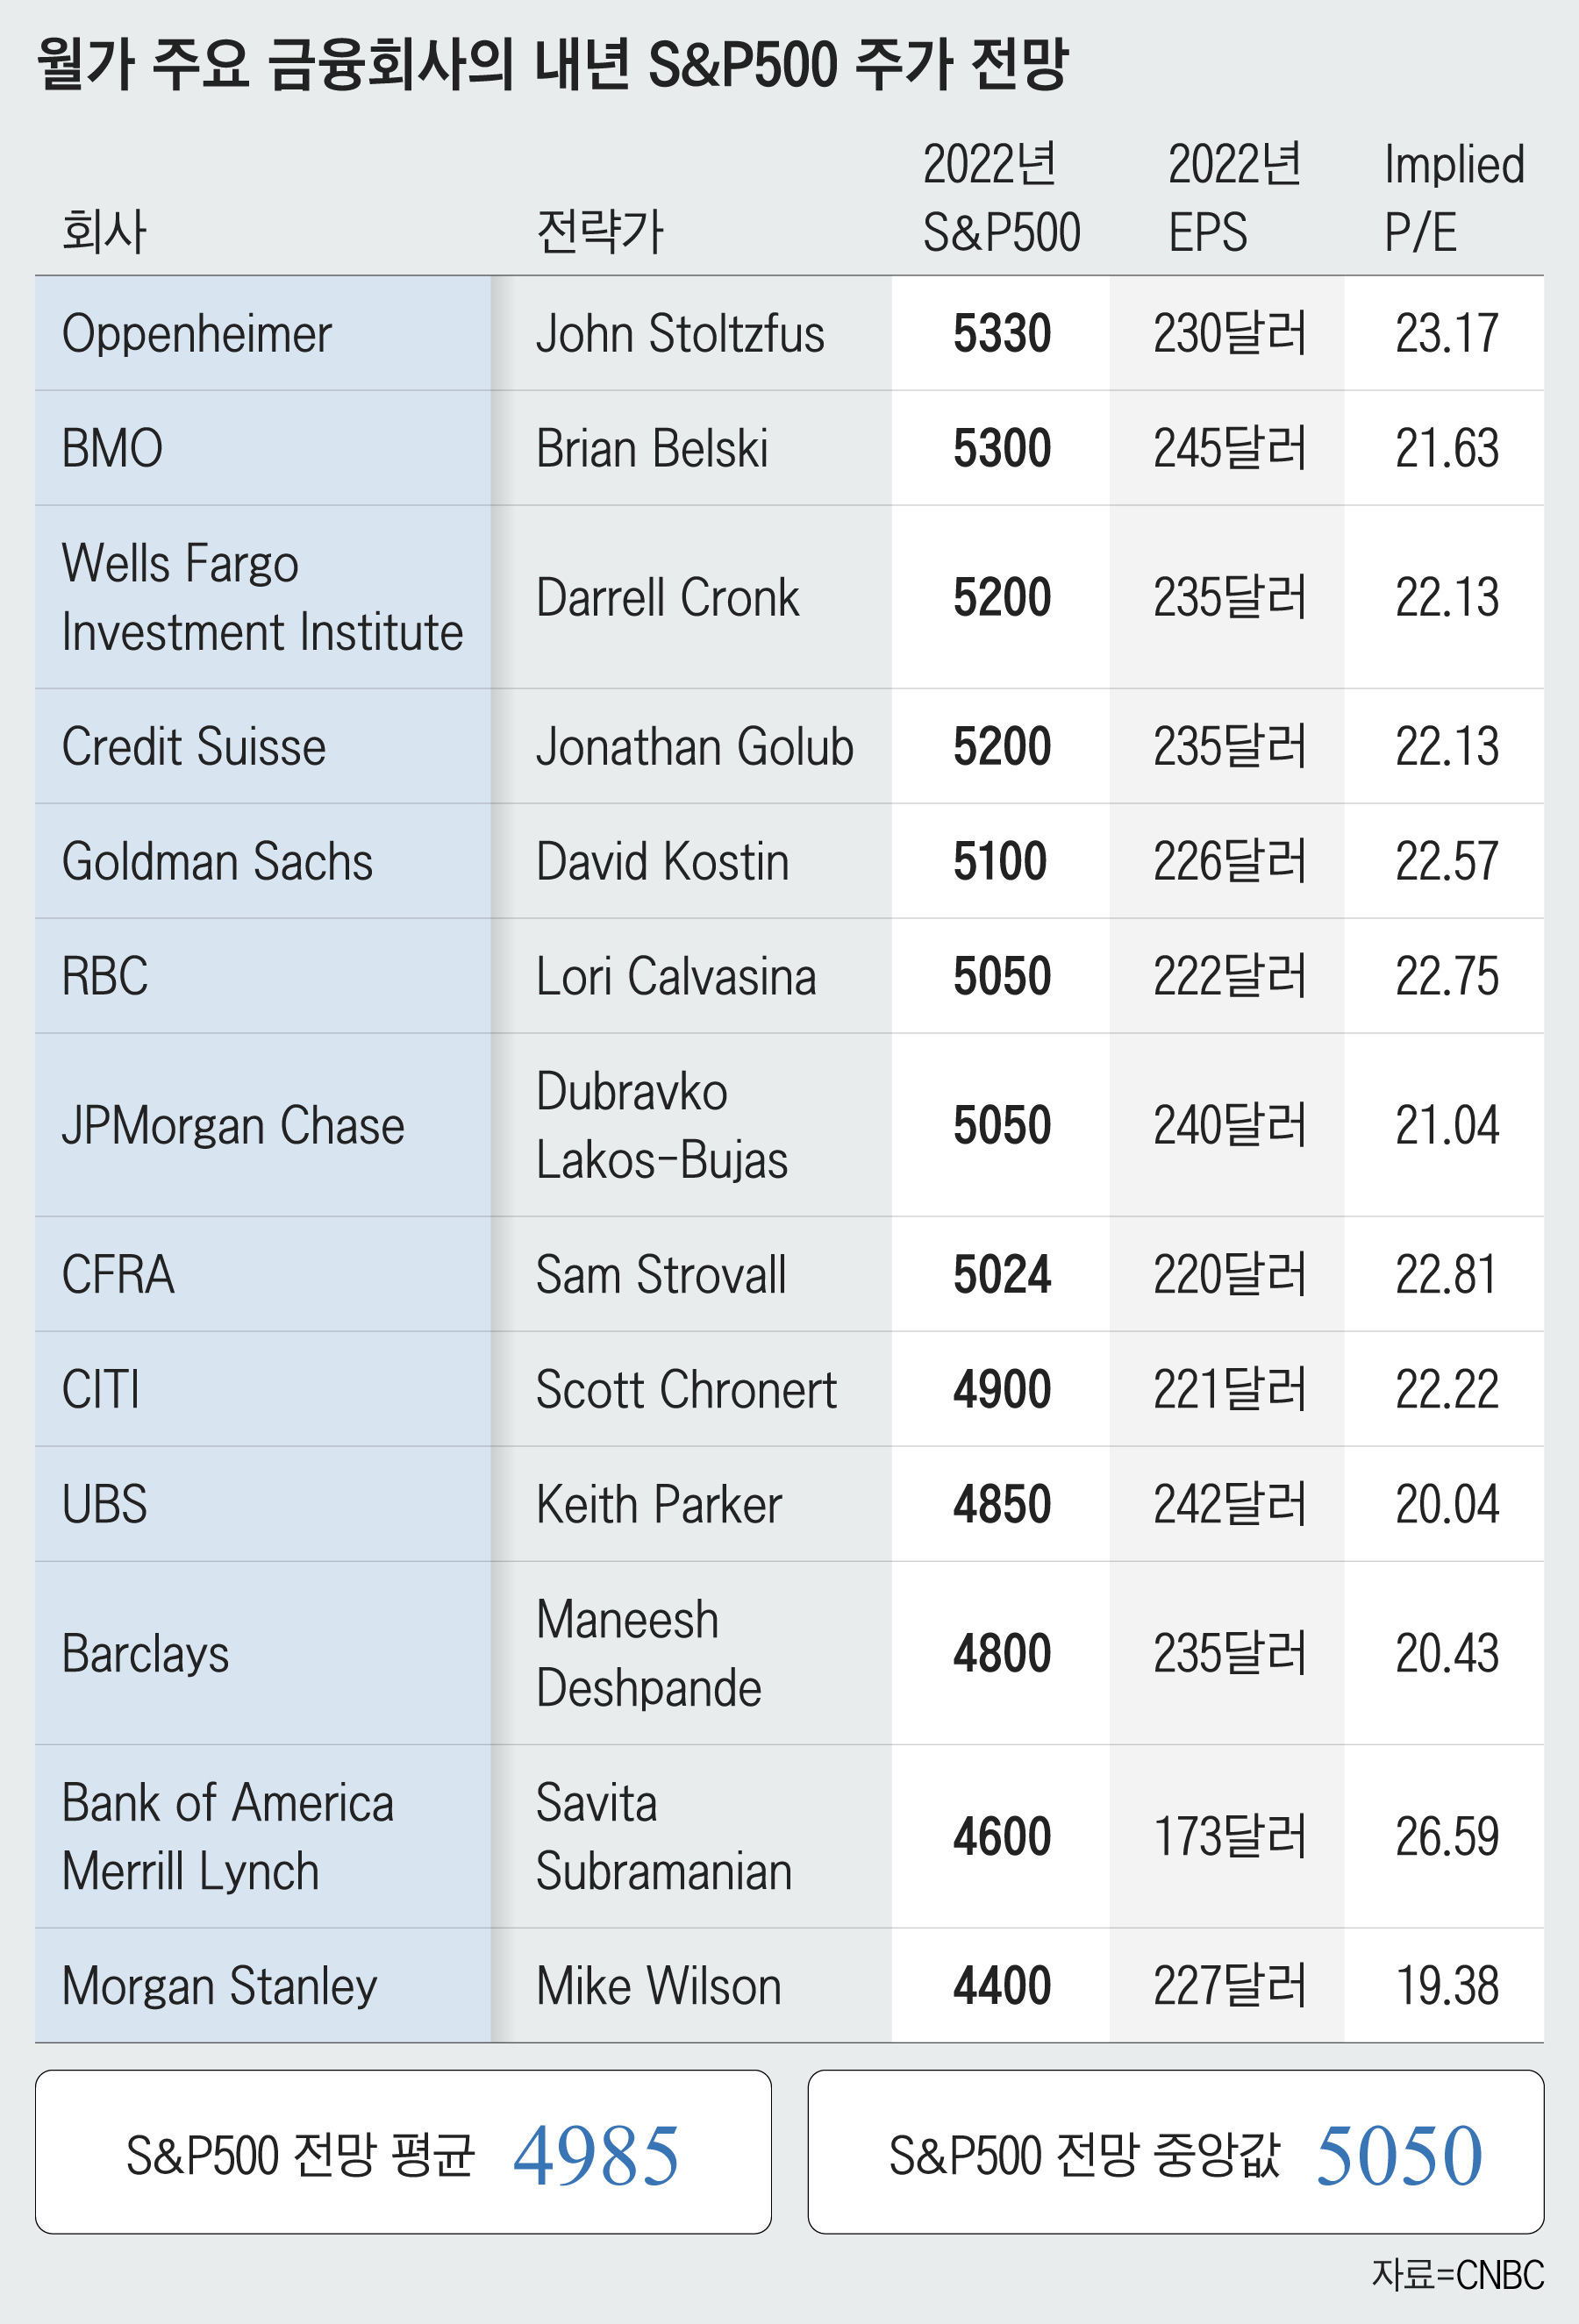Click the Oppenheimer company cell
This screenshot has height=2324, width=1579.
click(196, 334)
